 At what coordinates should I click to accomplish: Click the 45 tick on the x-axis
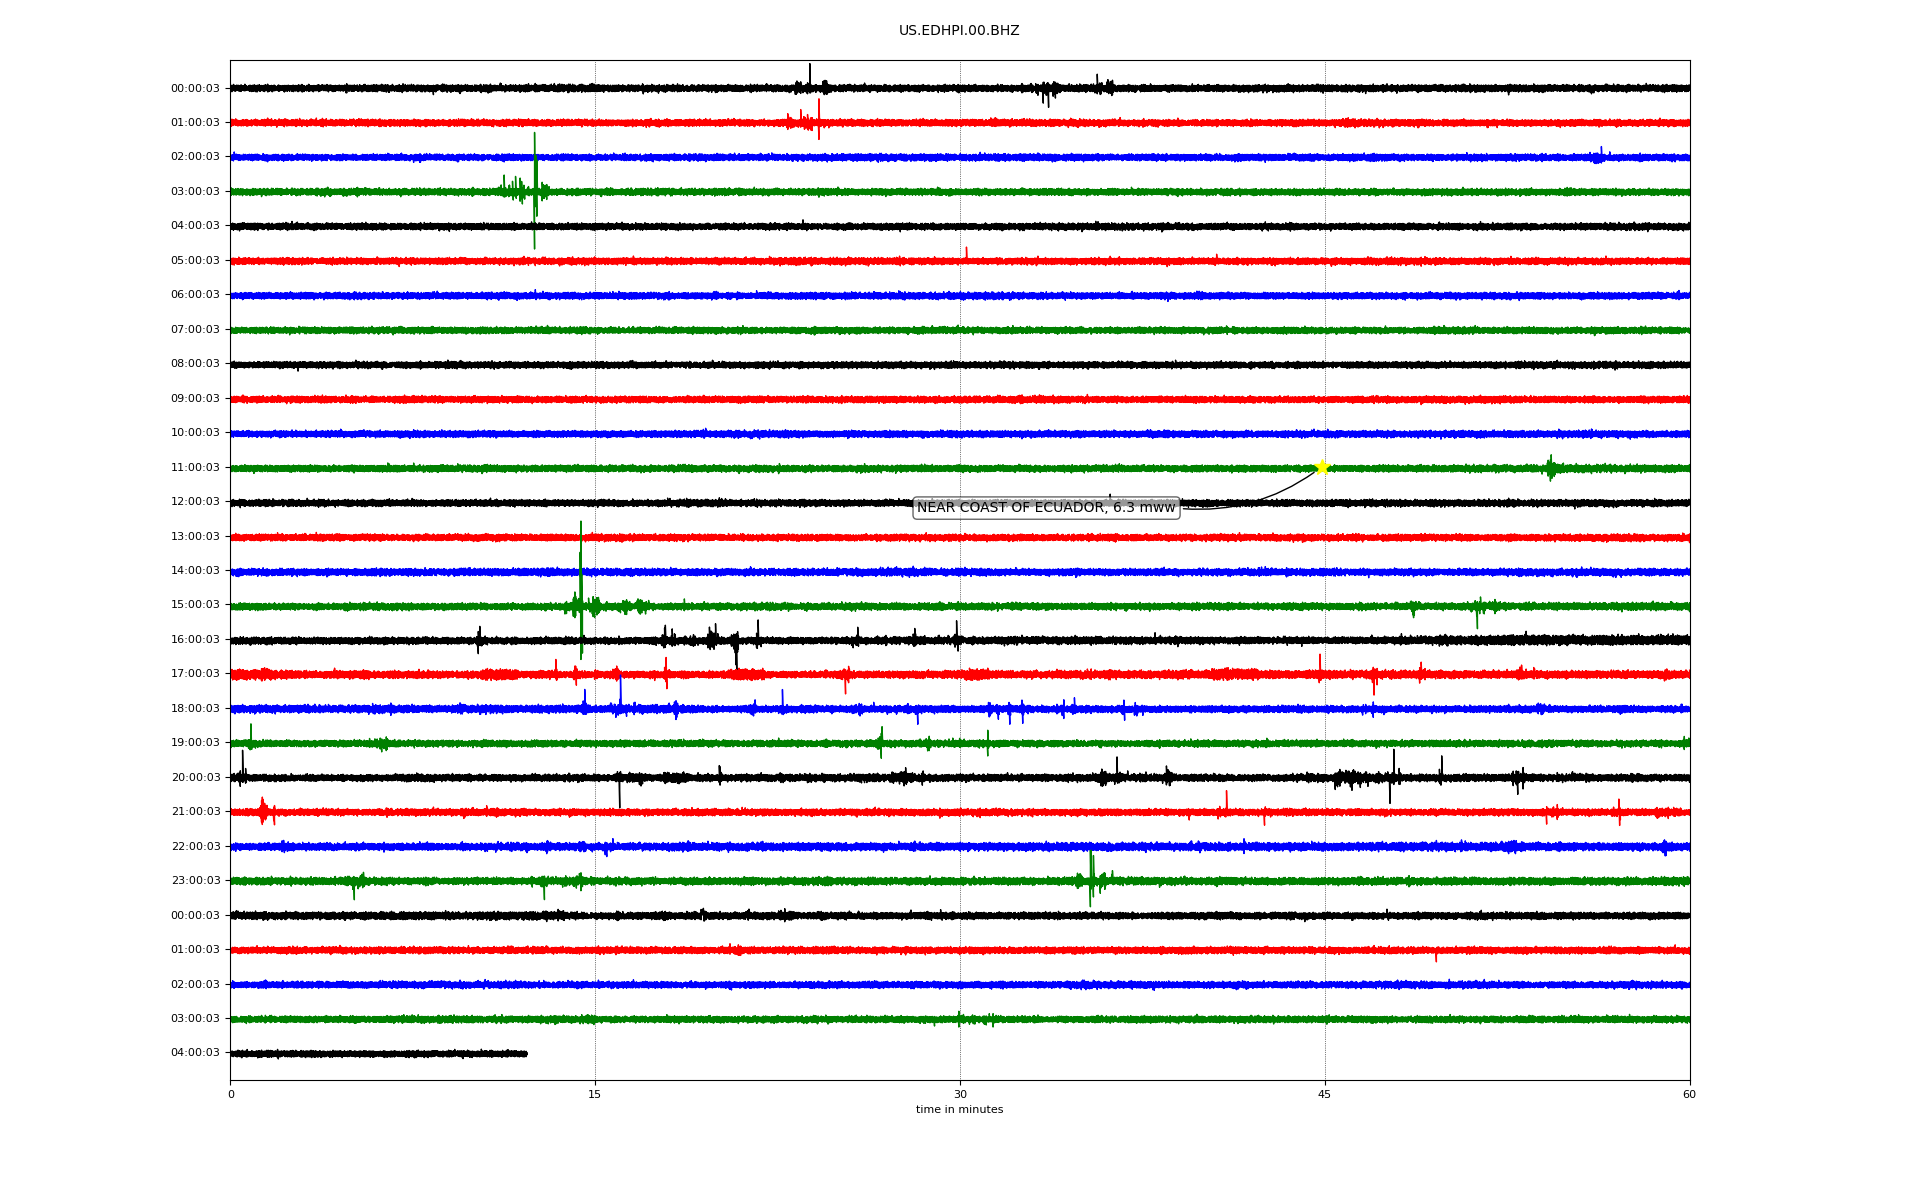(1325, 1095)
